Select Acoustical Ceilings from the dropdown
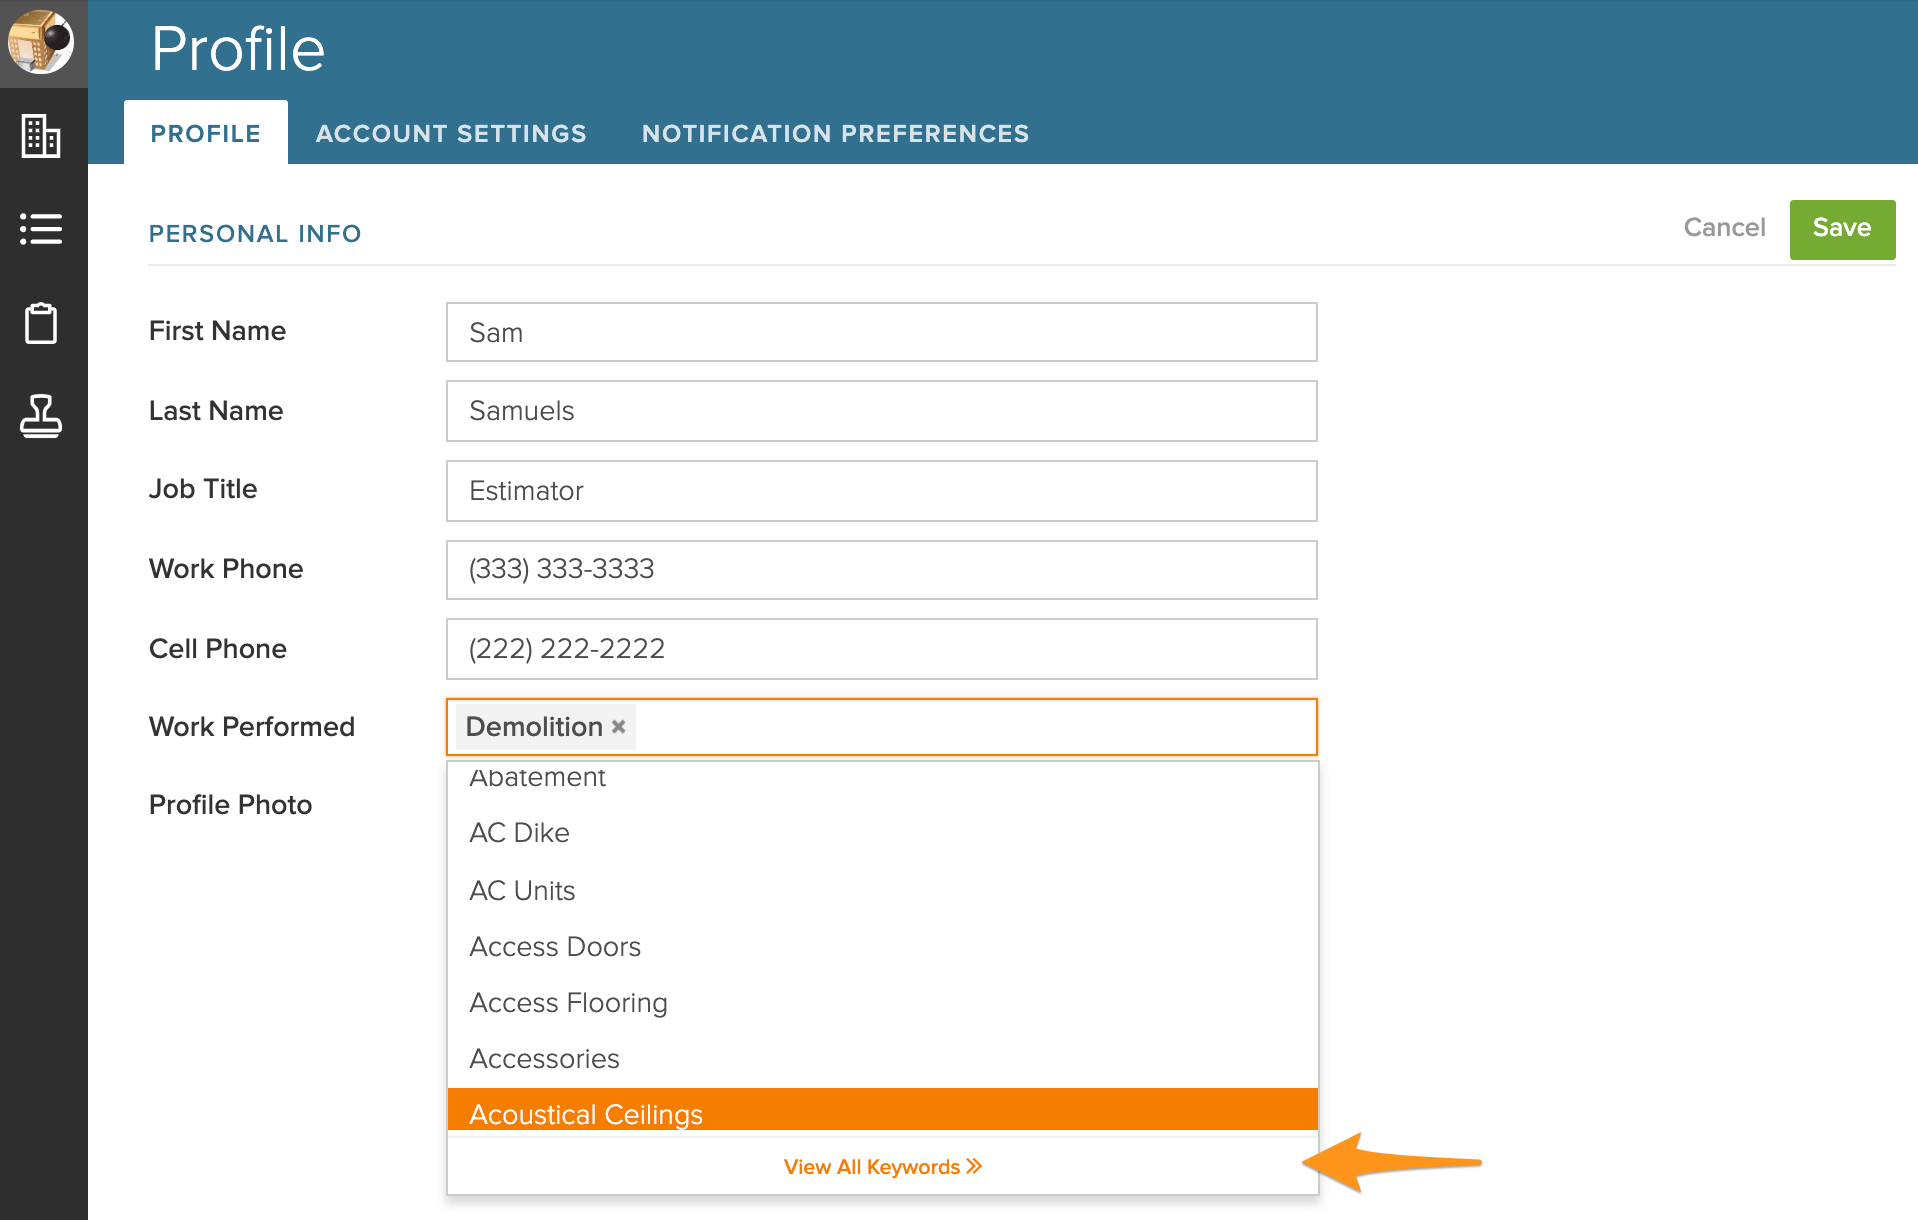 pyautogui.click(x=882, y=1112)
